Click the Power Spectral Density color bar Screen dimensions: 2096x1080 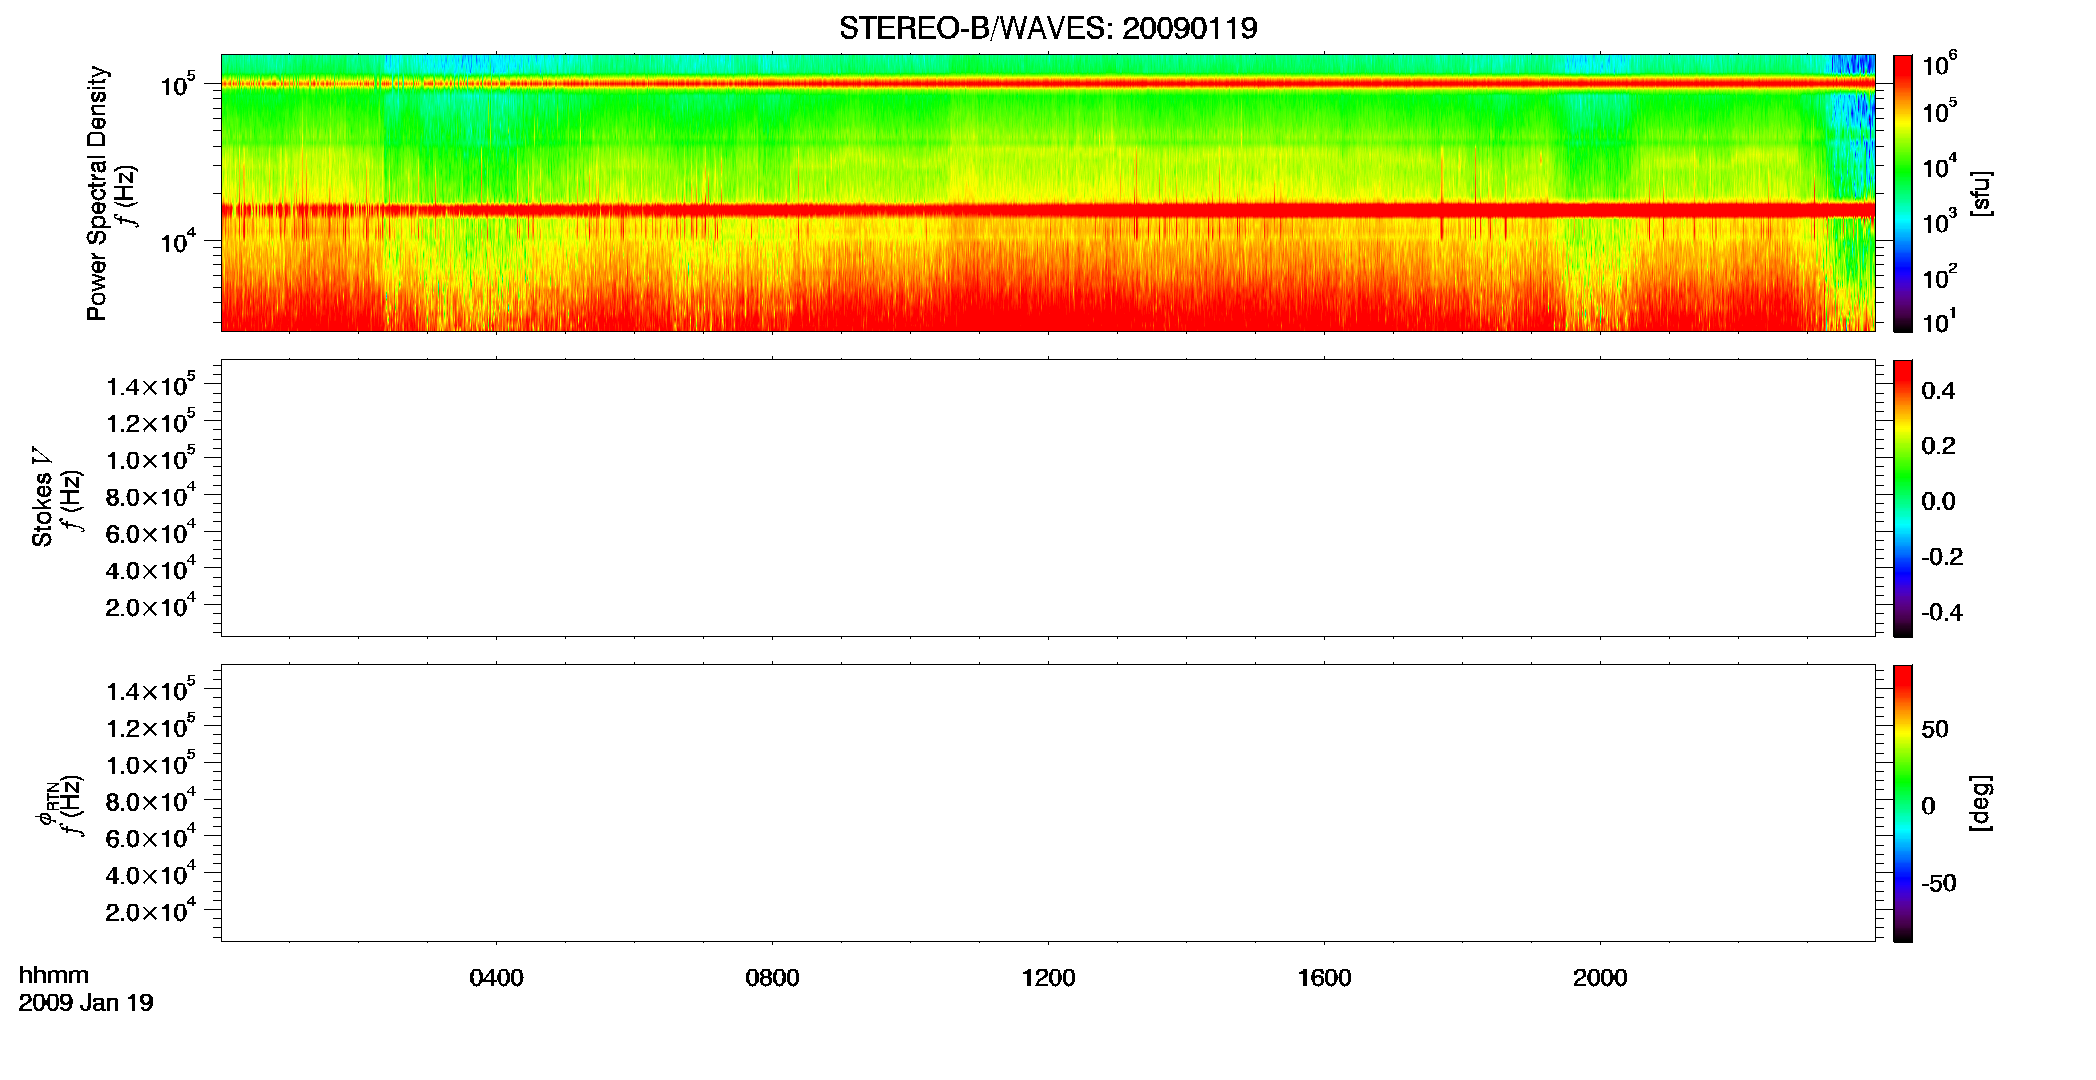pyautogui.click(x=1903, y=193)
